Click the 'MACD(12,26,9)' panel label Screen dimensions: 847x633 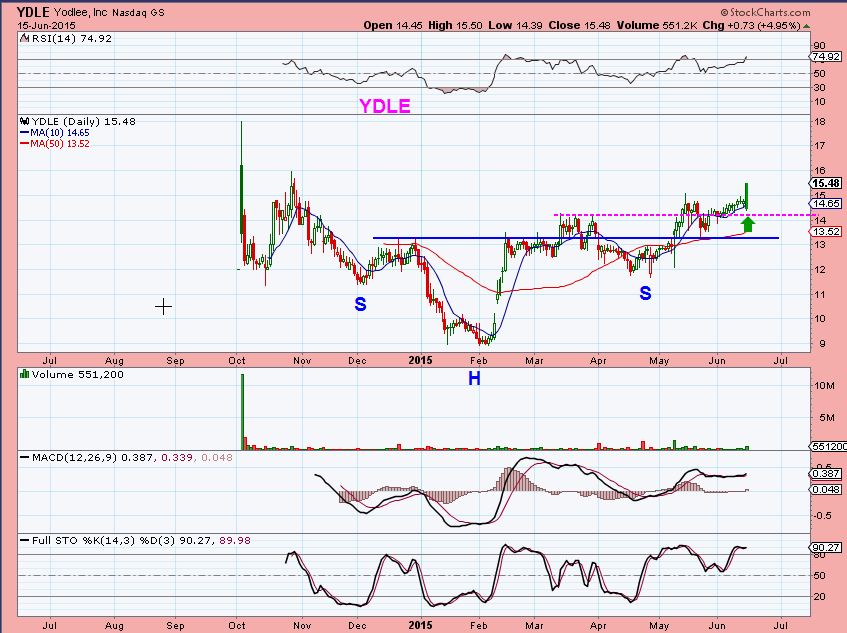point(75,457)
